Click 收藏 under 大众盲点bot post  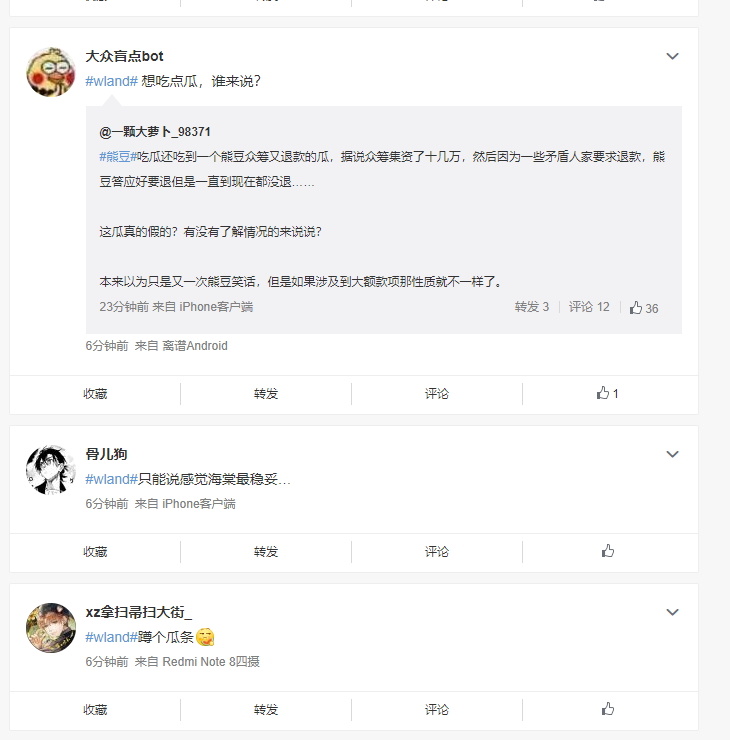[95, 394]
